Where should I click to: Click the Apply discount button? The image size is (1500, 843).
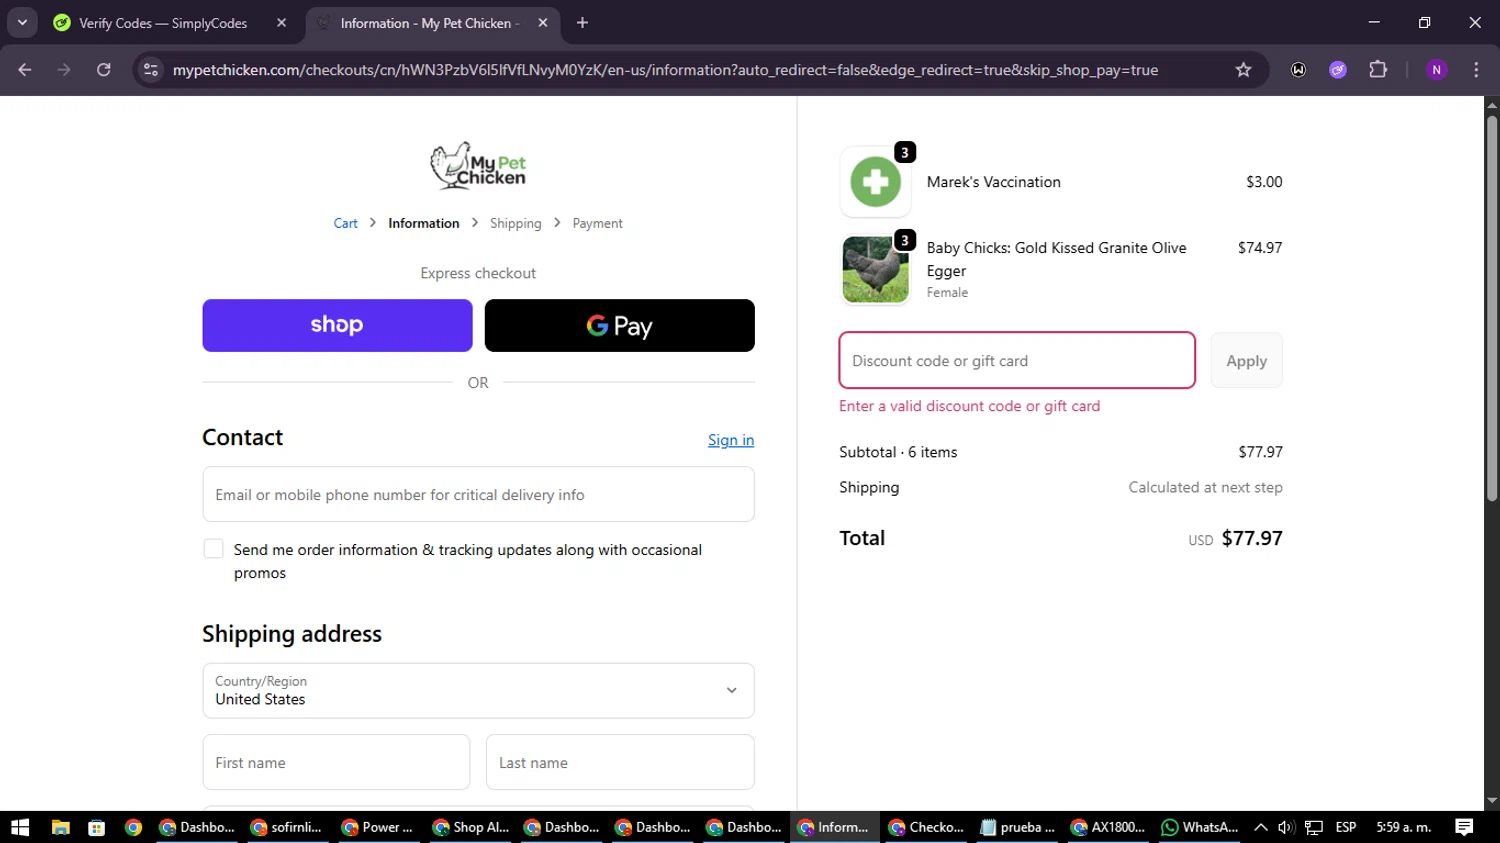(x=1246, y=360)
